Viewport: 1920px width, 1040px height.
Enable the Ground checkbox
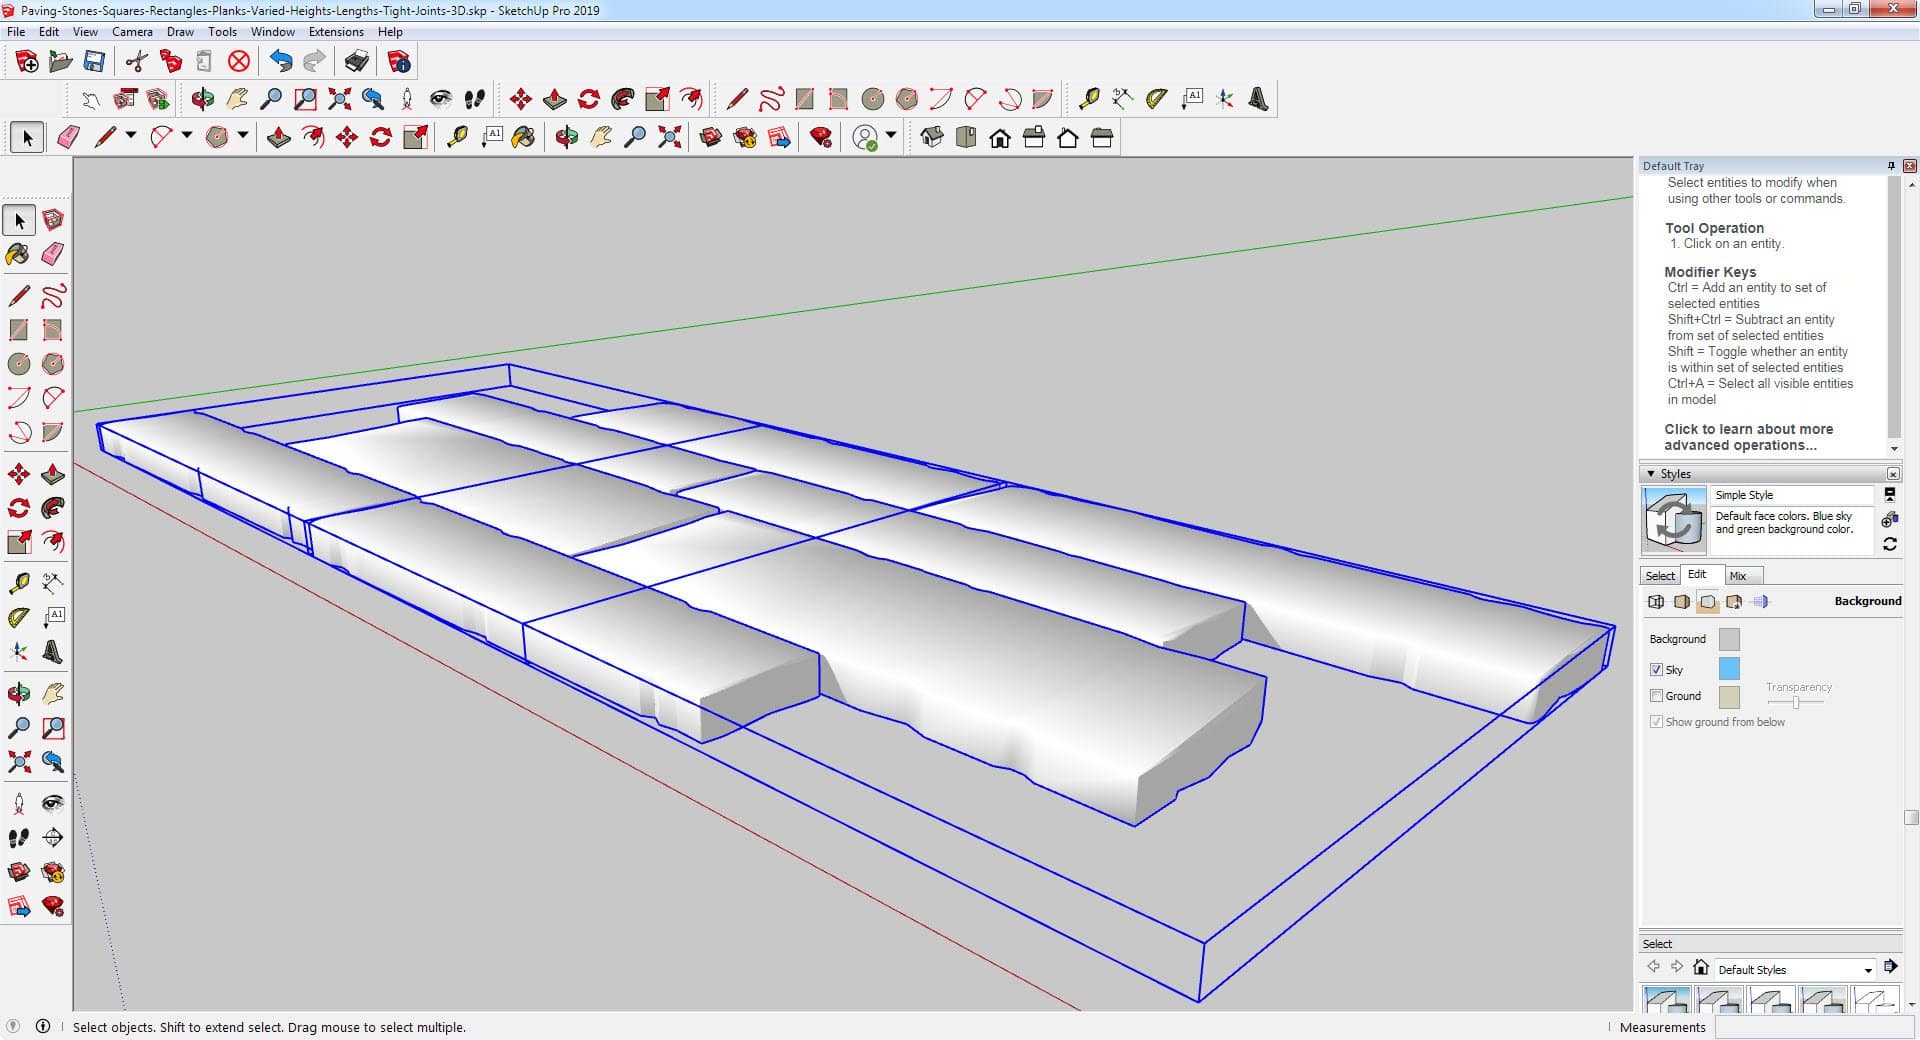click(x=1656, y=696)
